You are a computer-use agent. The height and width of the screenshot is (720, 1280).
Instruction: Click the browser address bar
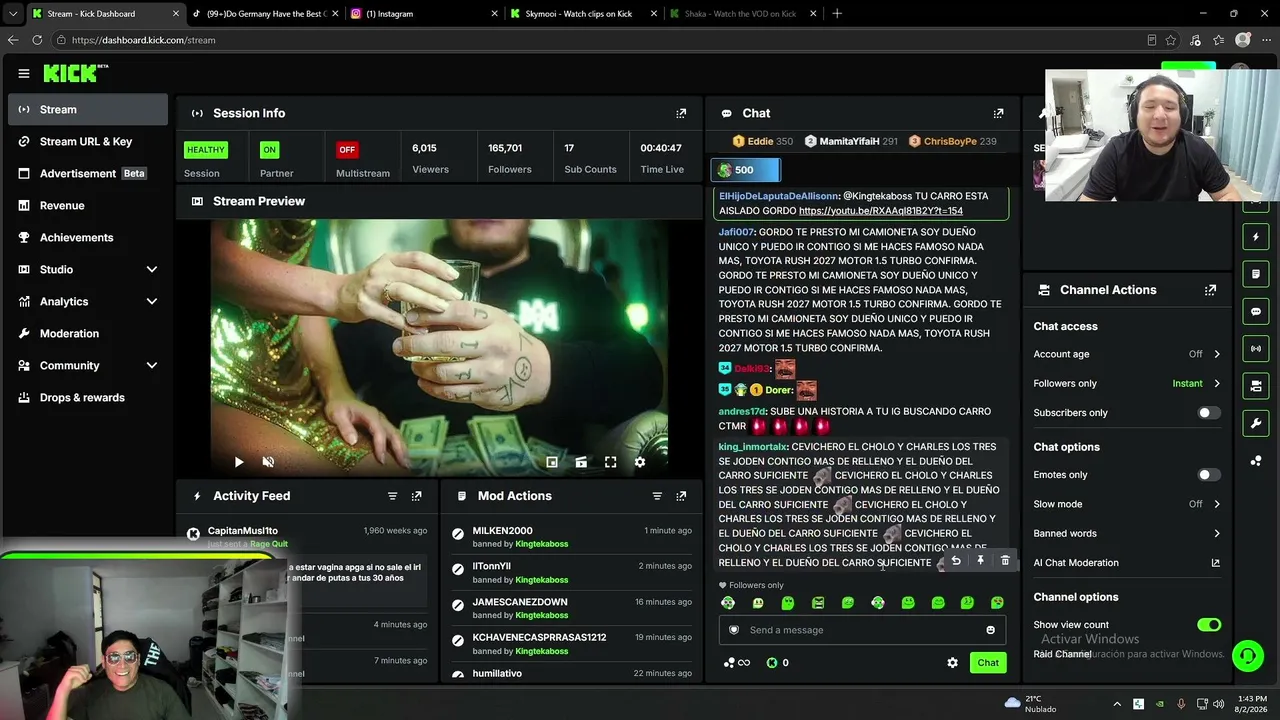pyautogui.click(x=600, y=40)
